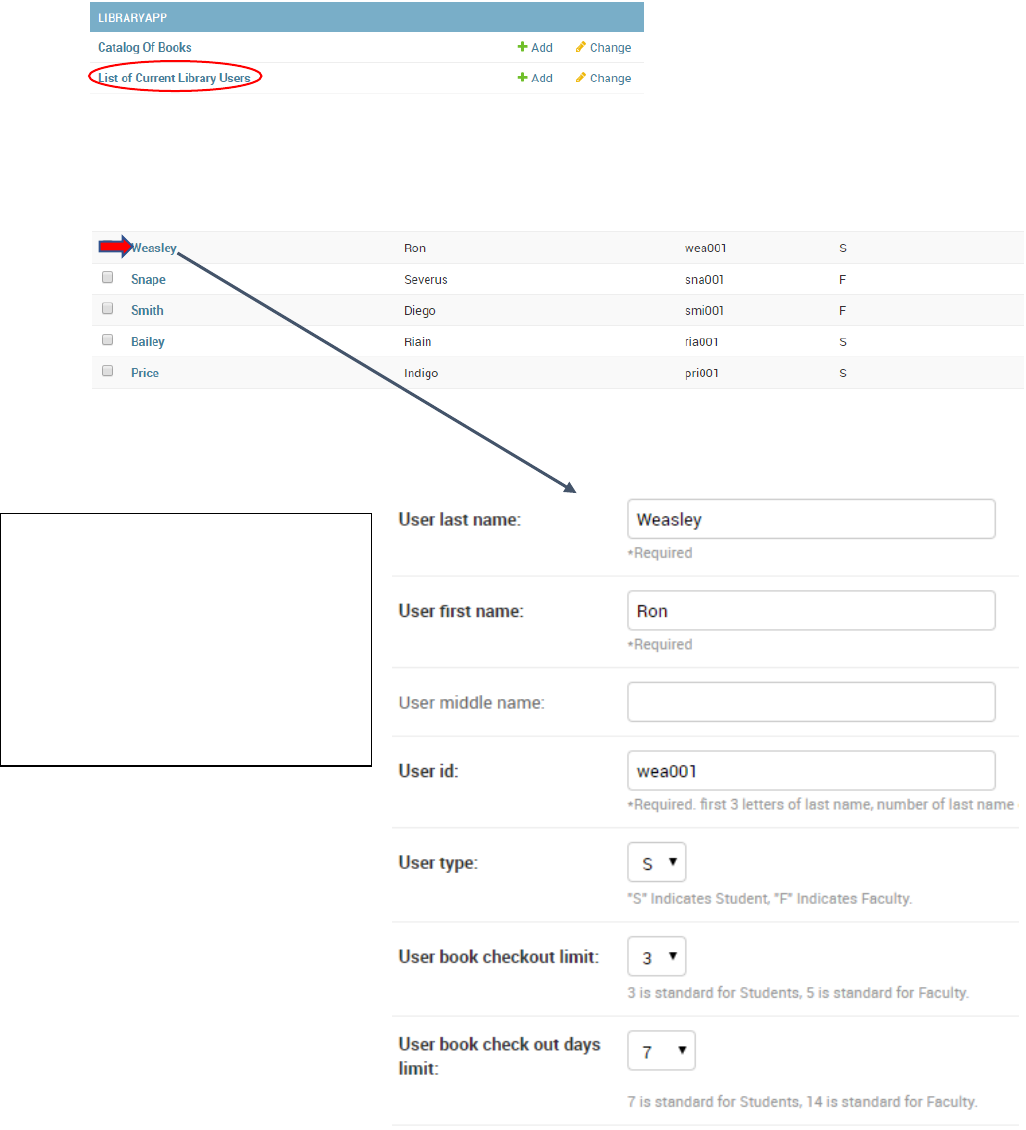Image resolution: width=1026 pixels, height=1130 pixels.
Task: Click the green plus icon for Library Users
Action: coord(522,77)
